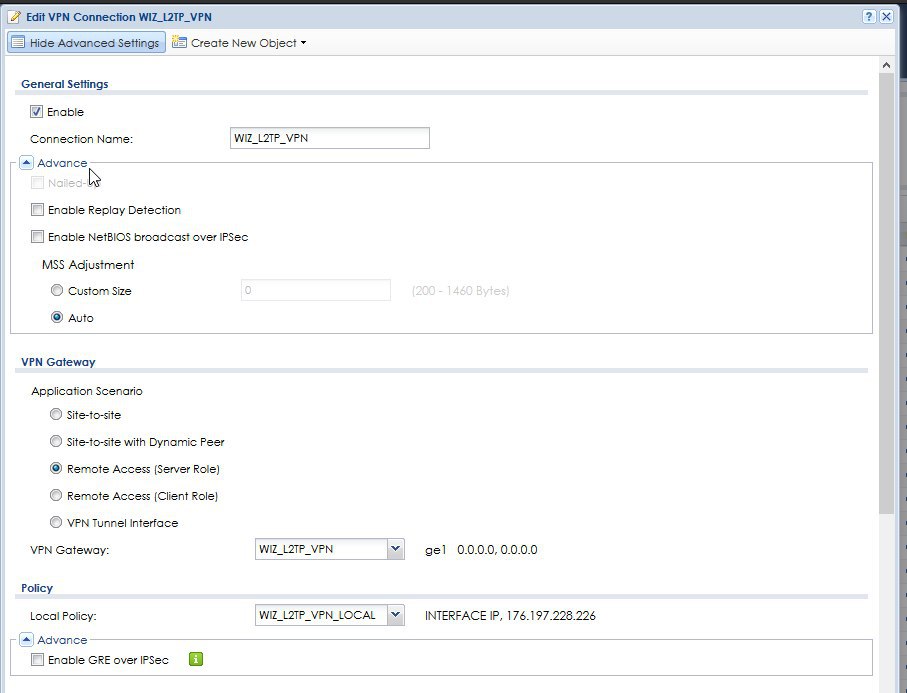907x693 pixels.
Task: Click the General Settings heading
Action: click(65, 84)
